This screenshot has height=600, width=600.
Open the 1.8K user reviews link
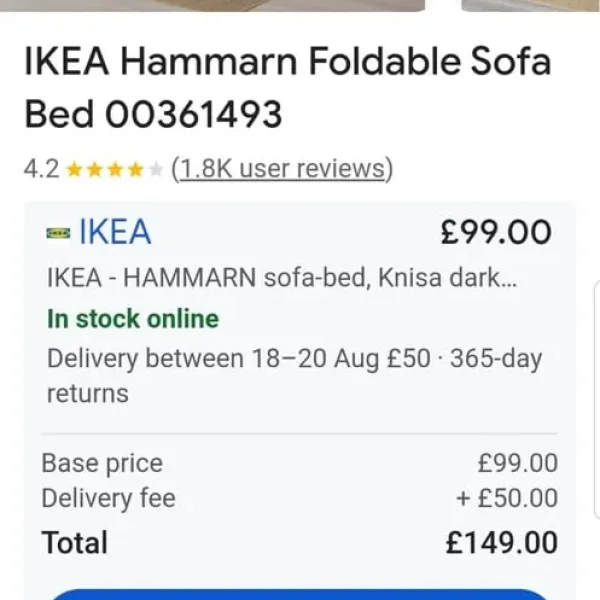pyautogui.click(x=282, y=169)
